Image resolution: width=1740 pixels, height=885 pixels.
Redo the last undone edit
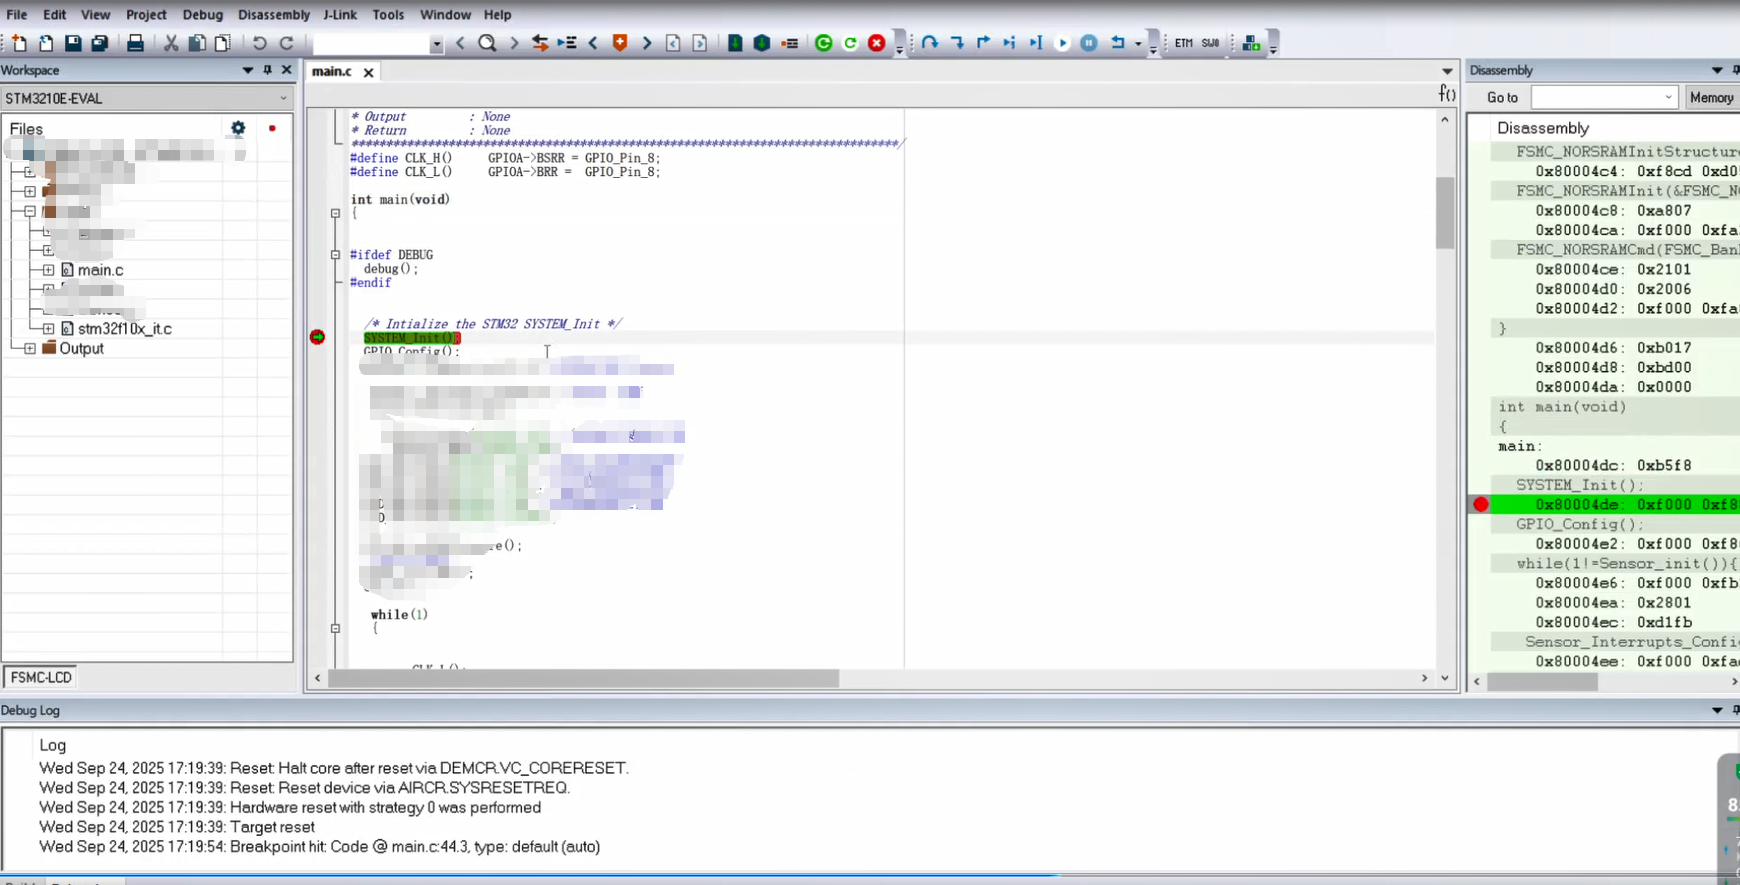tap(286, 43)
